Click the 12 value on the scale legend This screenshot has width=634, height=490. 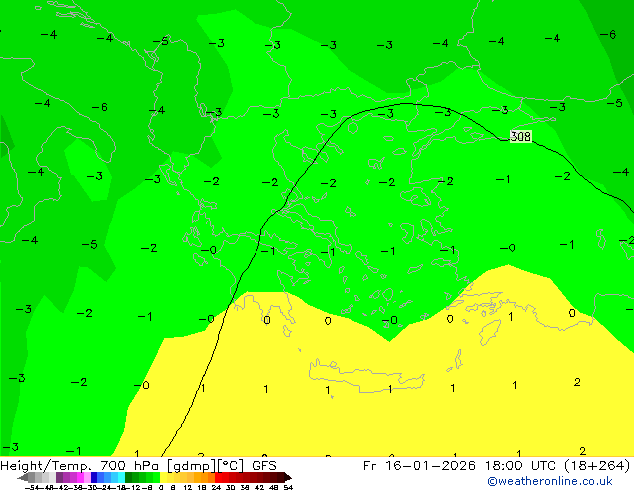[x=188, y=487]
